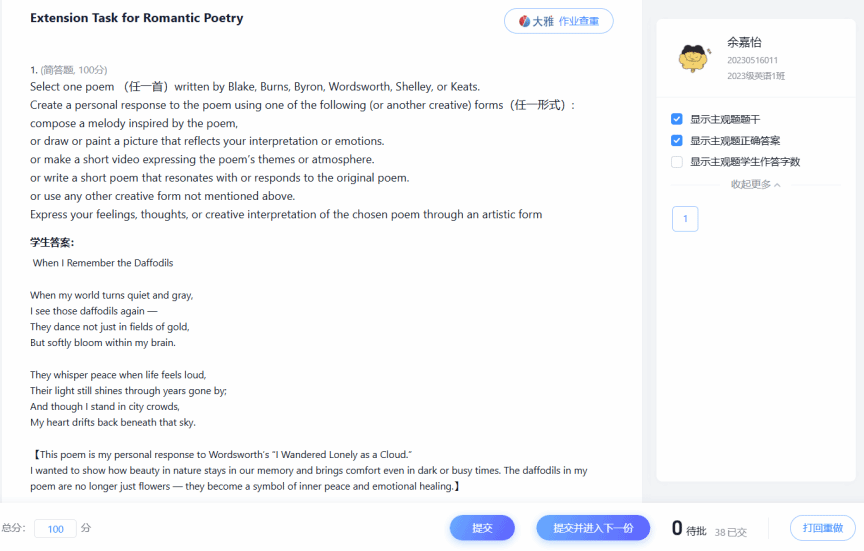Click class label 2023级英语1班
This screenshot has height=551, width=864.
point(756,75)
